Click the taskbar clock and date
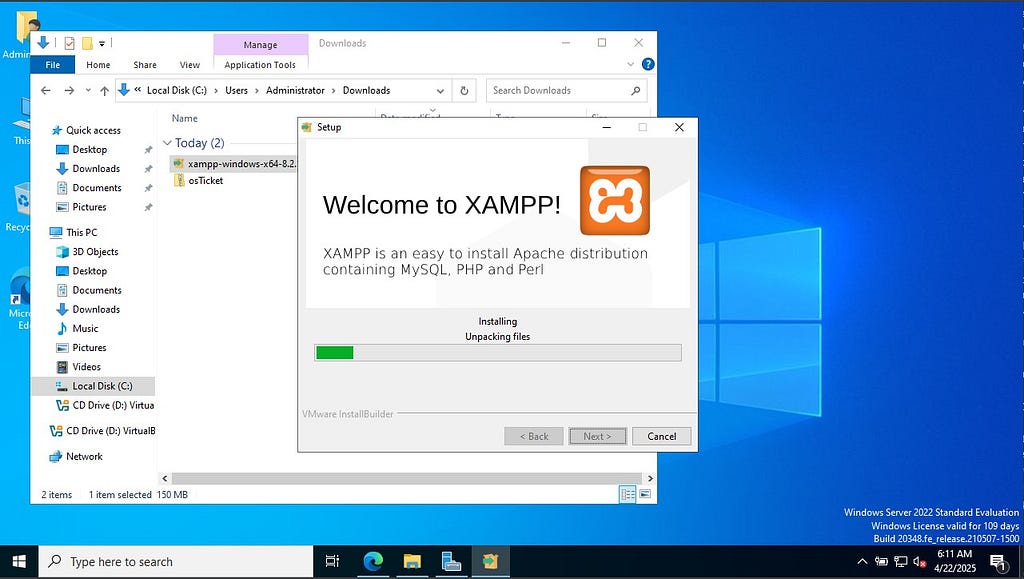The height and width of the screenshot is (579, 1024). click(x=955, y=561)
